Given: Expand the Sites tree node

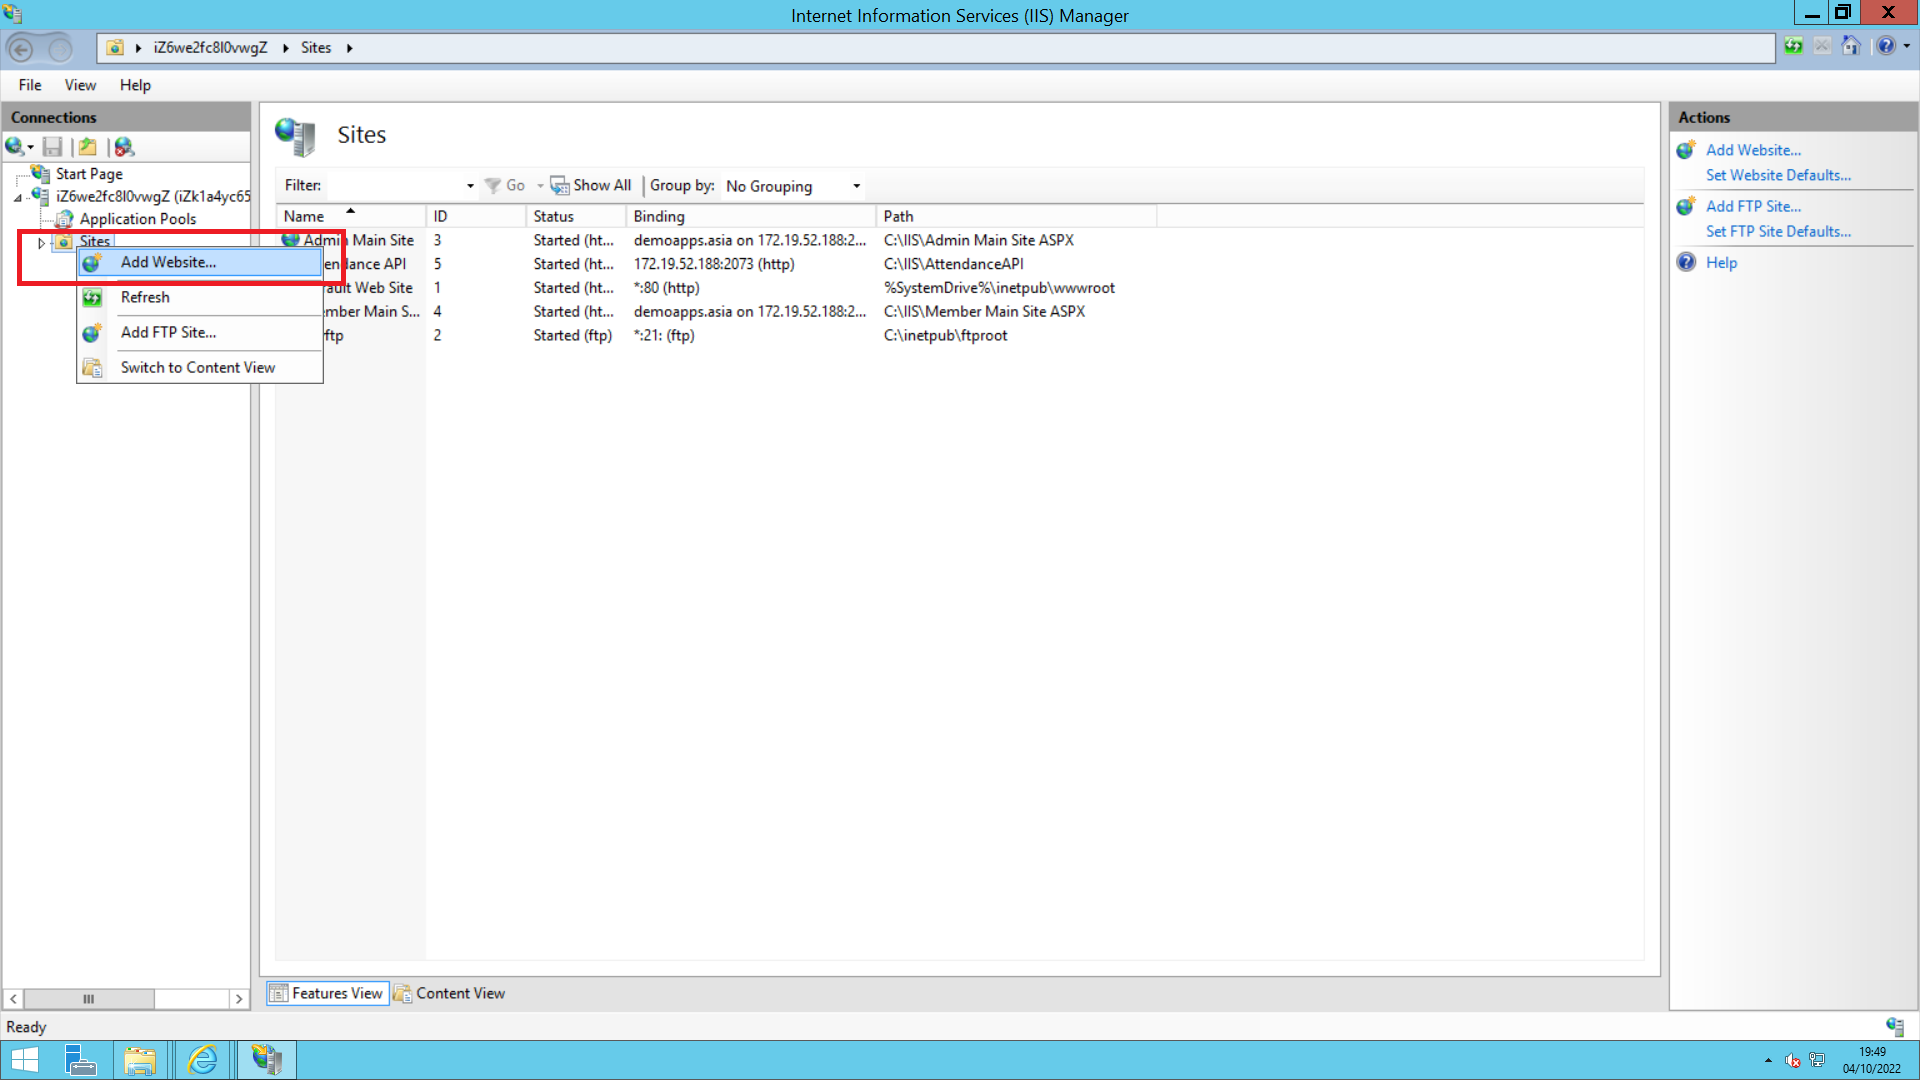Looking at the screenshot, I should 41,242.
